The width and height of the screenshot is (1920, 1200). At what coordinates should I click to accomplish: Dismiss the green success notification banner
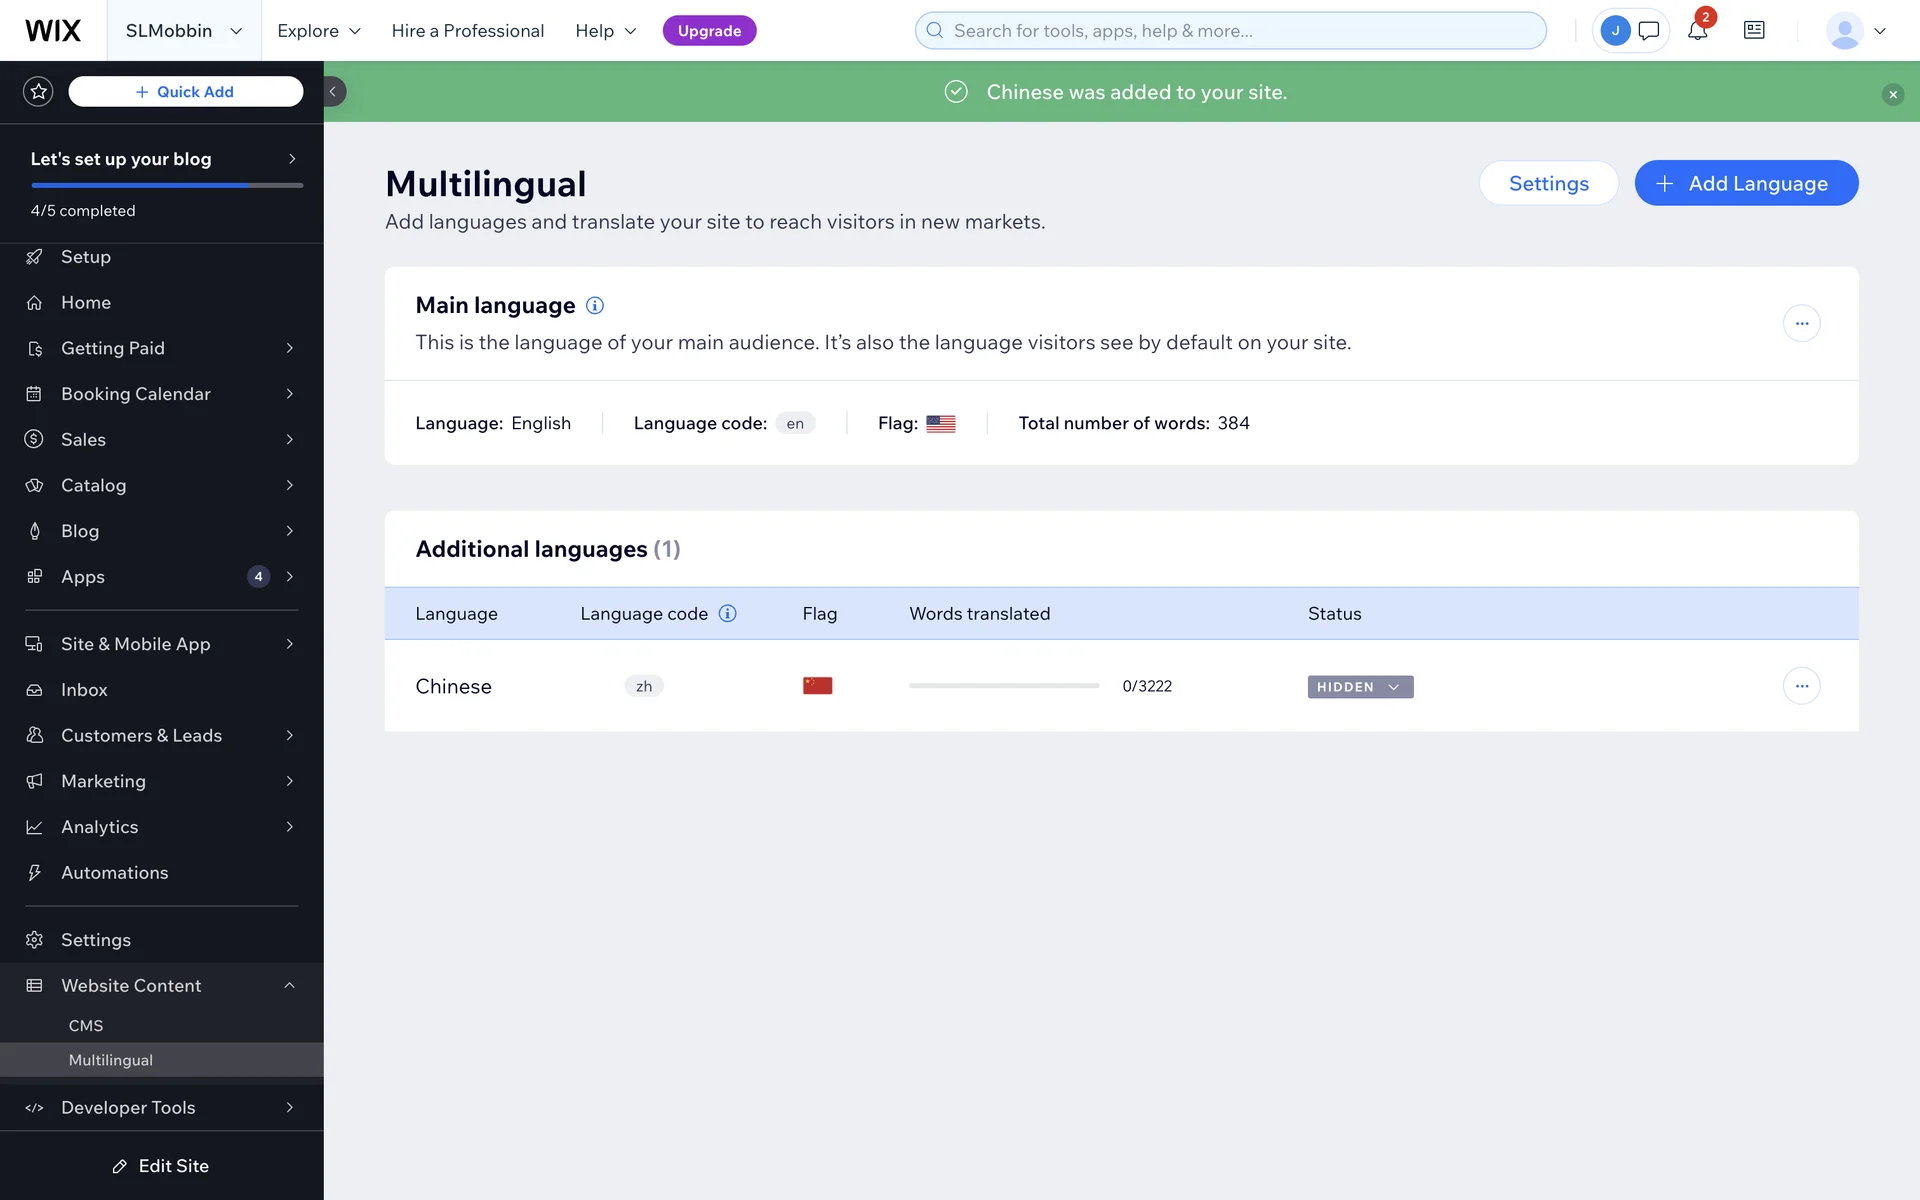pos(1892,94)
